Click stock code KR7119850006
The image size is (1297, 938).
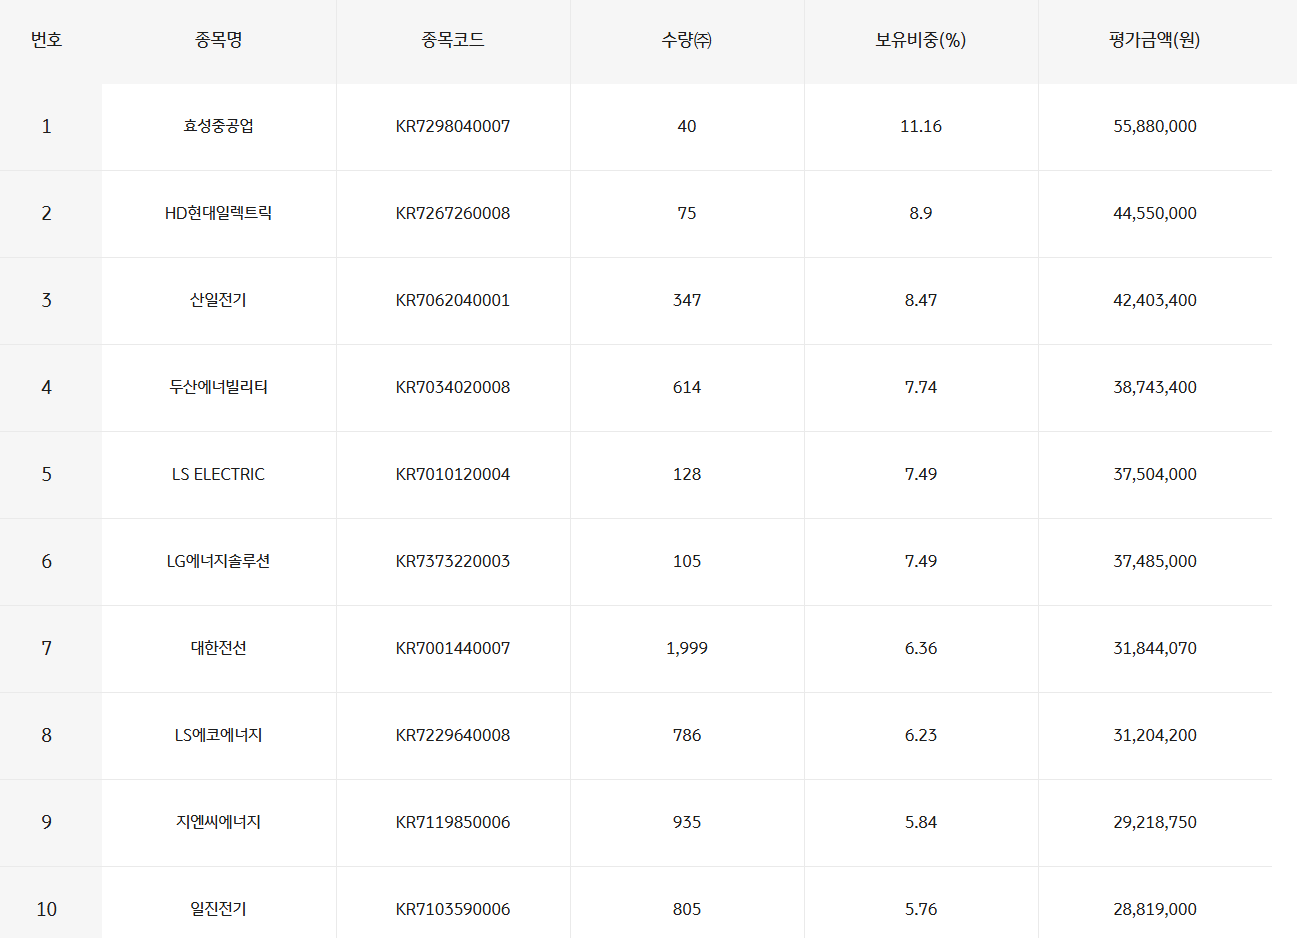453,822
